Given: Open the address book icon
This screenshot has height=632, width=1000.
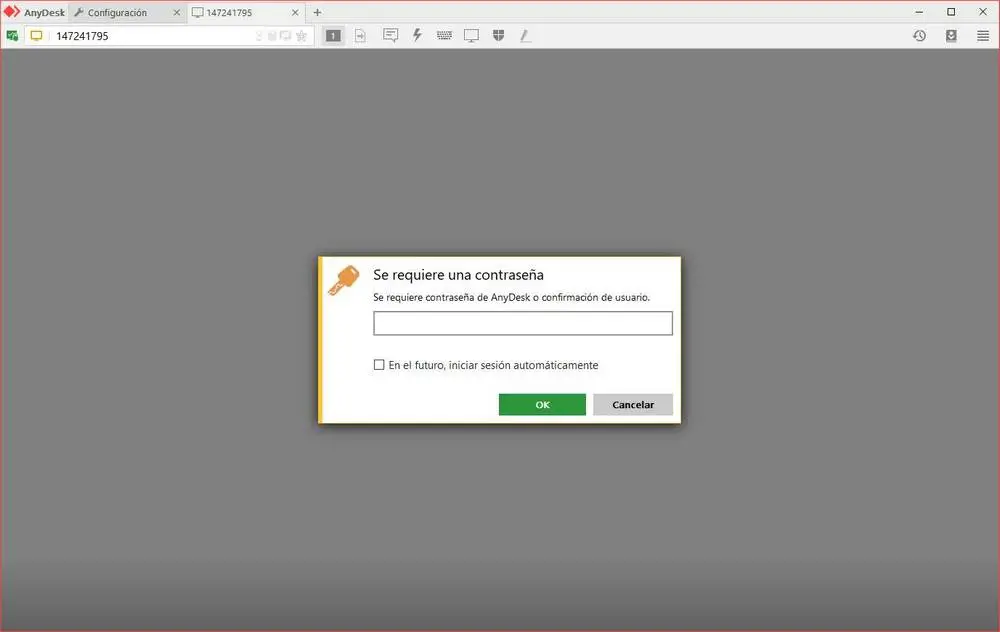Looking at the screenshot, I should (951, 36).
